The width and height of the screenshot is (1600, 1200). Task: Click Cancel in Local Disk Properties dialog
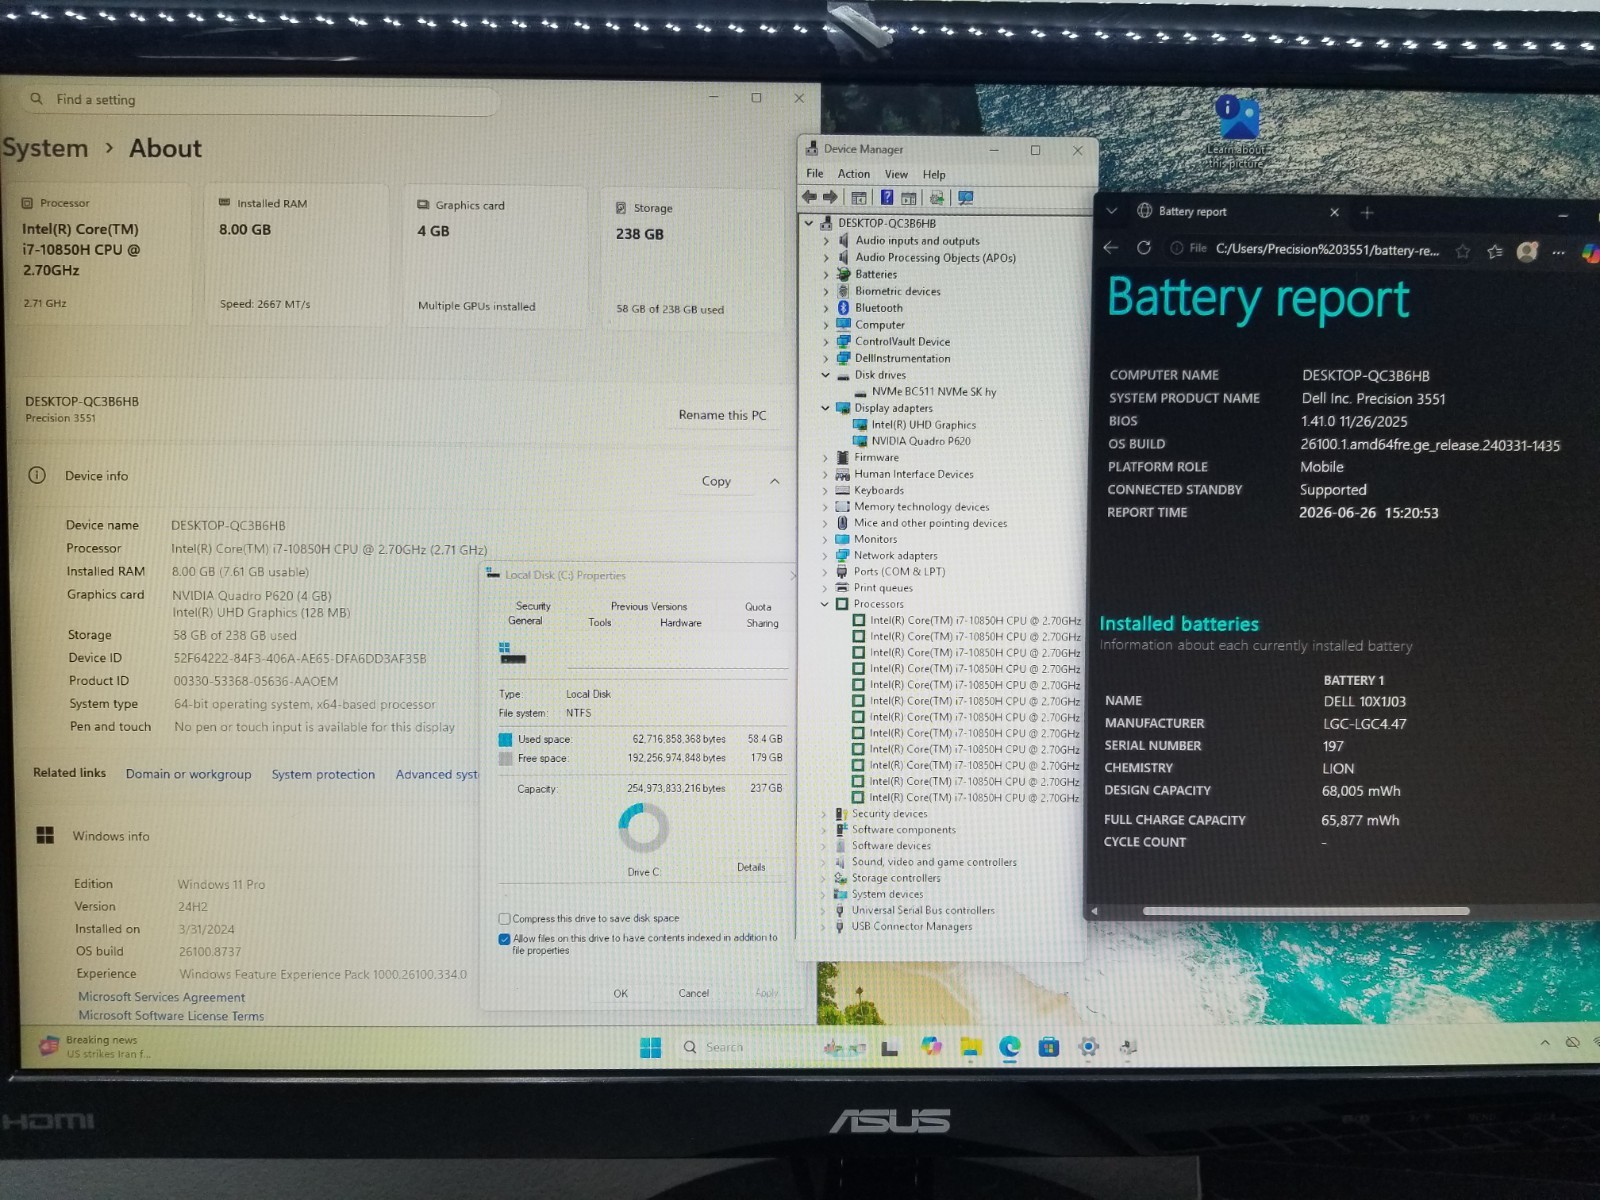click(x=693, y=993)
